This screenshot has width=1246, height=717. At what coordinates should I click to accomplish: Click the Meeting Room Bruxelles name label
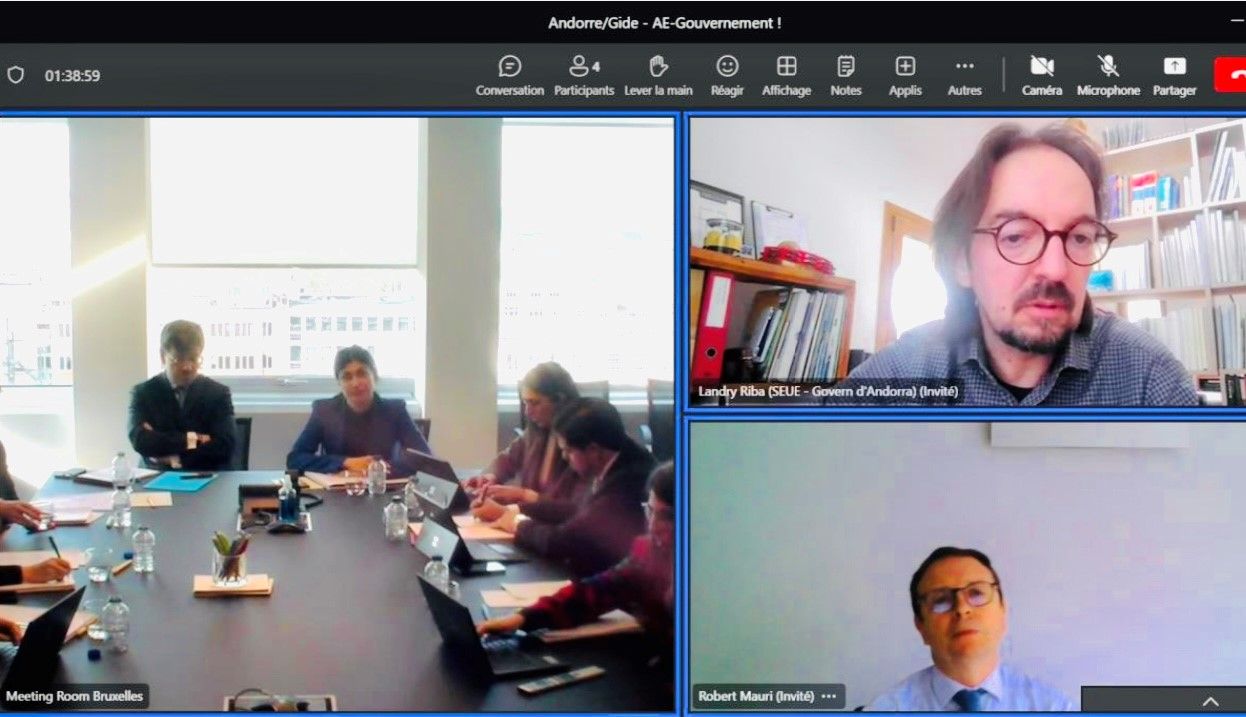coord(75,696)
